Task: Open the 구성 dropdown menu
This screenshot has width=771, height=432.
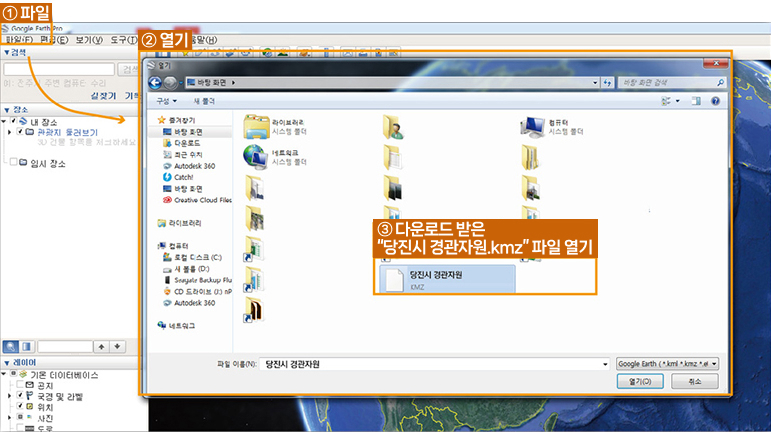Action: point(166,101)
